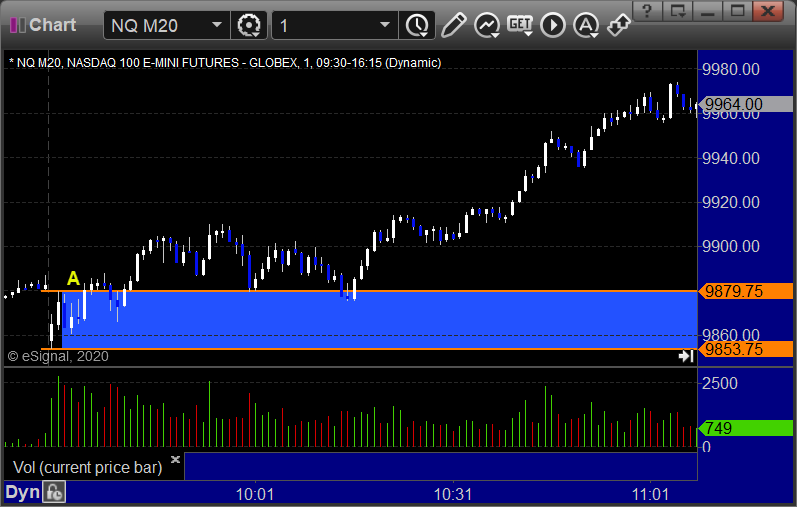Select the upper orange line label 9879.75
Viewport: 797px width, 507px height.
(746, 291)
